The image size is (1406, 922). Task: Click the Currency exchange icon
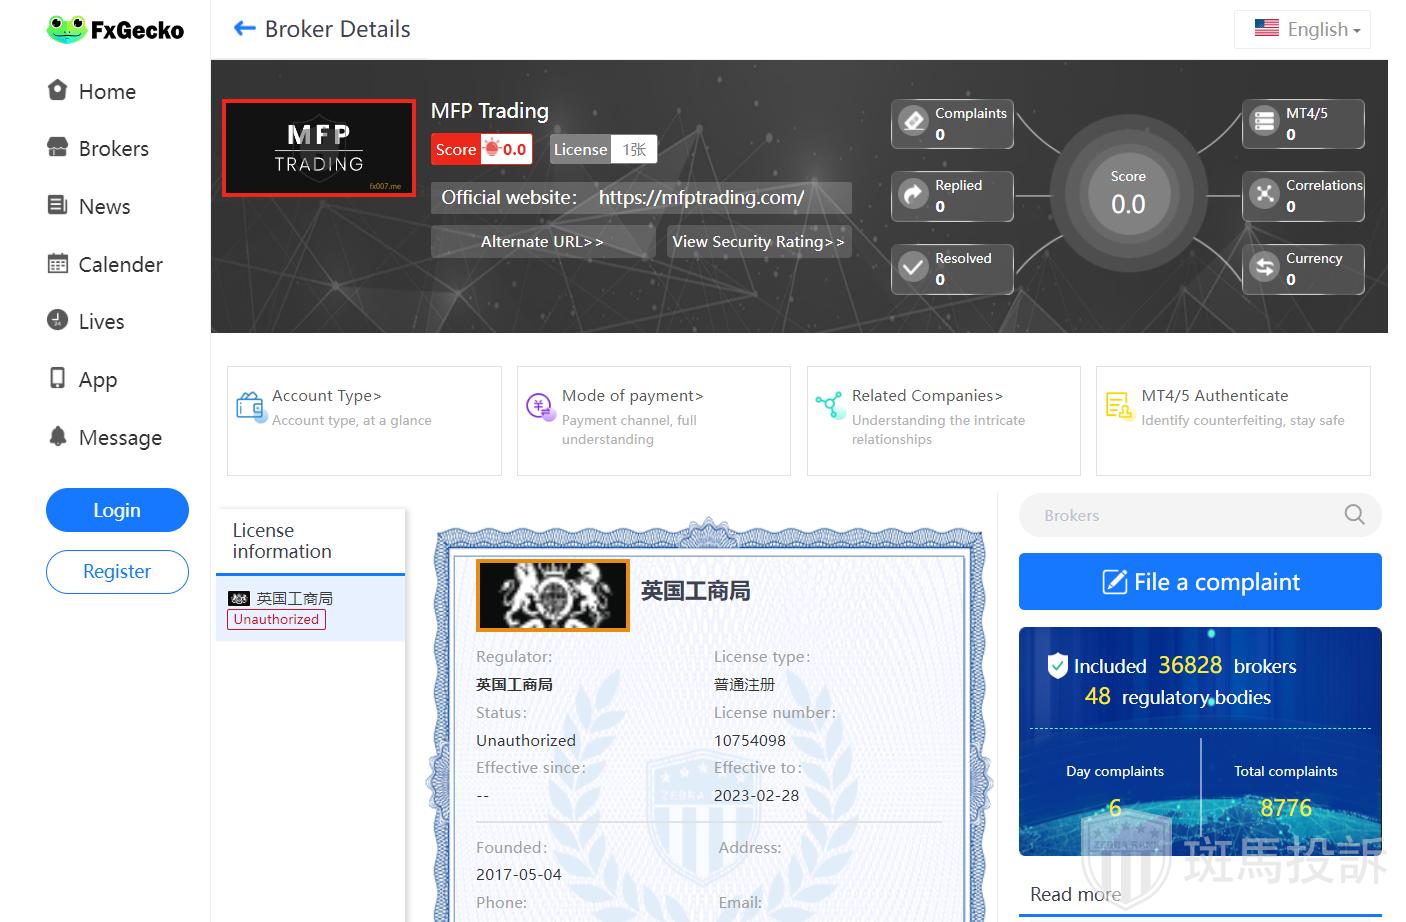(x=1264, y=268)
